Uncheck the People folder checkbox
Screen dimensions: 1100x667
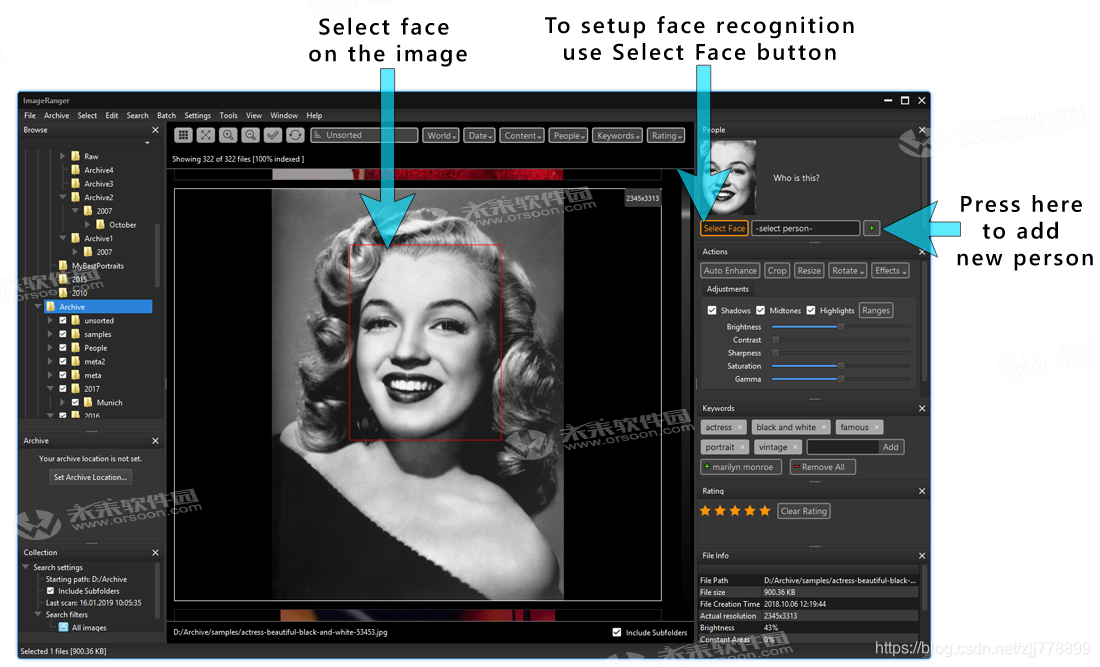[63, 348]
